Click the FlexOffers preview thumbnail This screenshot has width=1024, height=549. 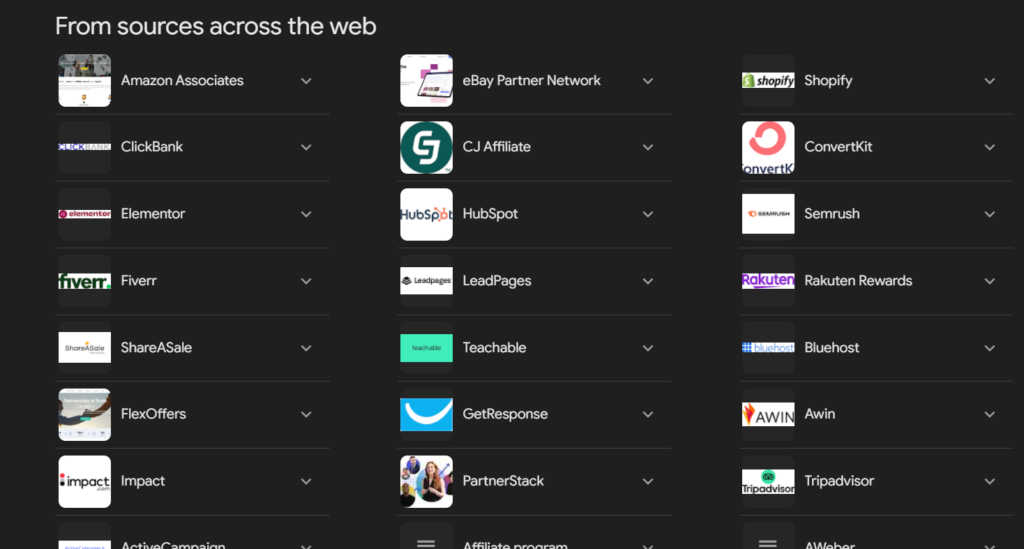84,414
